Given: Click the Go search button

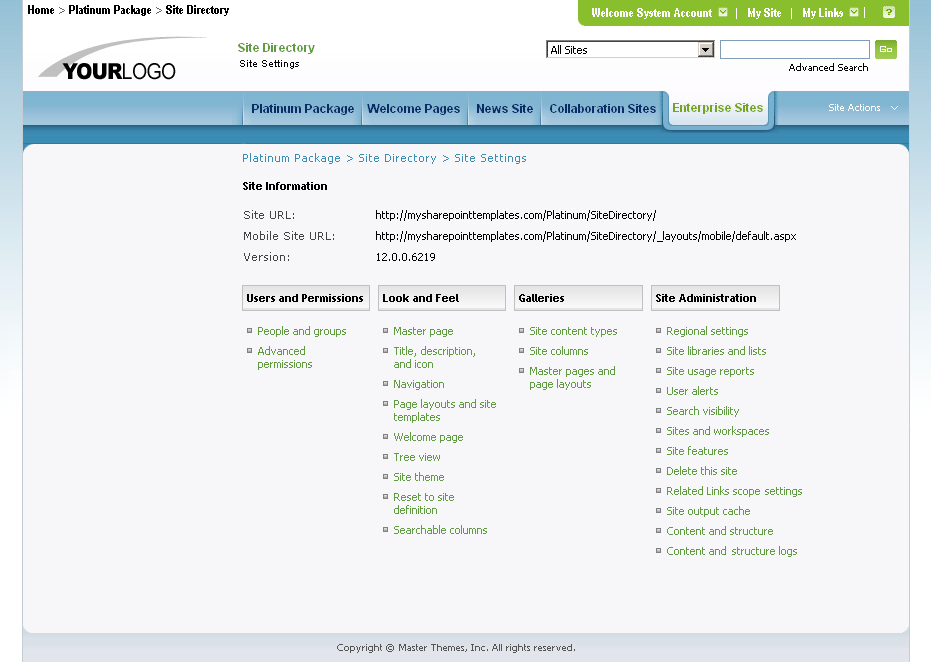Looking at the screenshot, I should (x=885, y=48).
